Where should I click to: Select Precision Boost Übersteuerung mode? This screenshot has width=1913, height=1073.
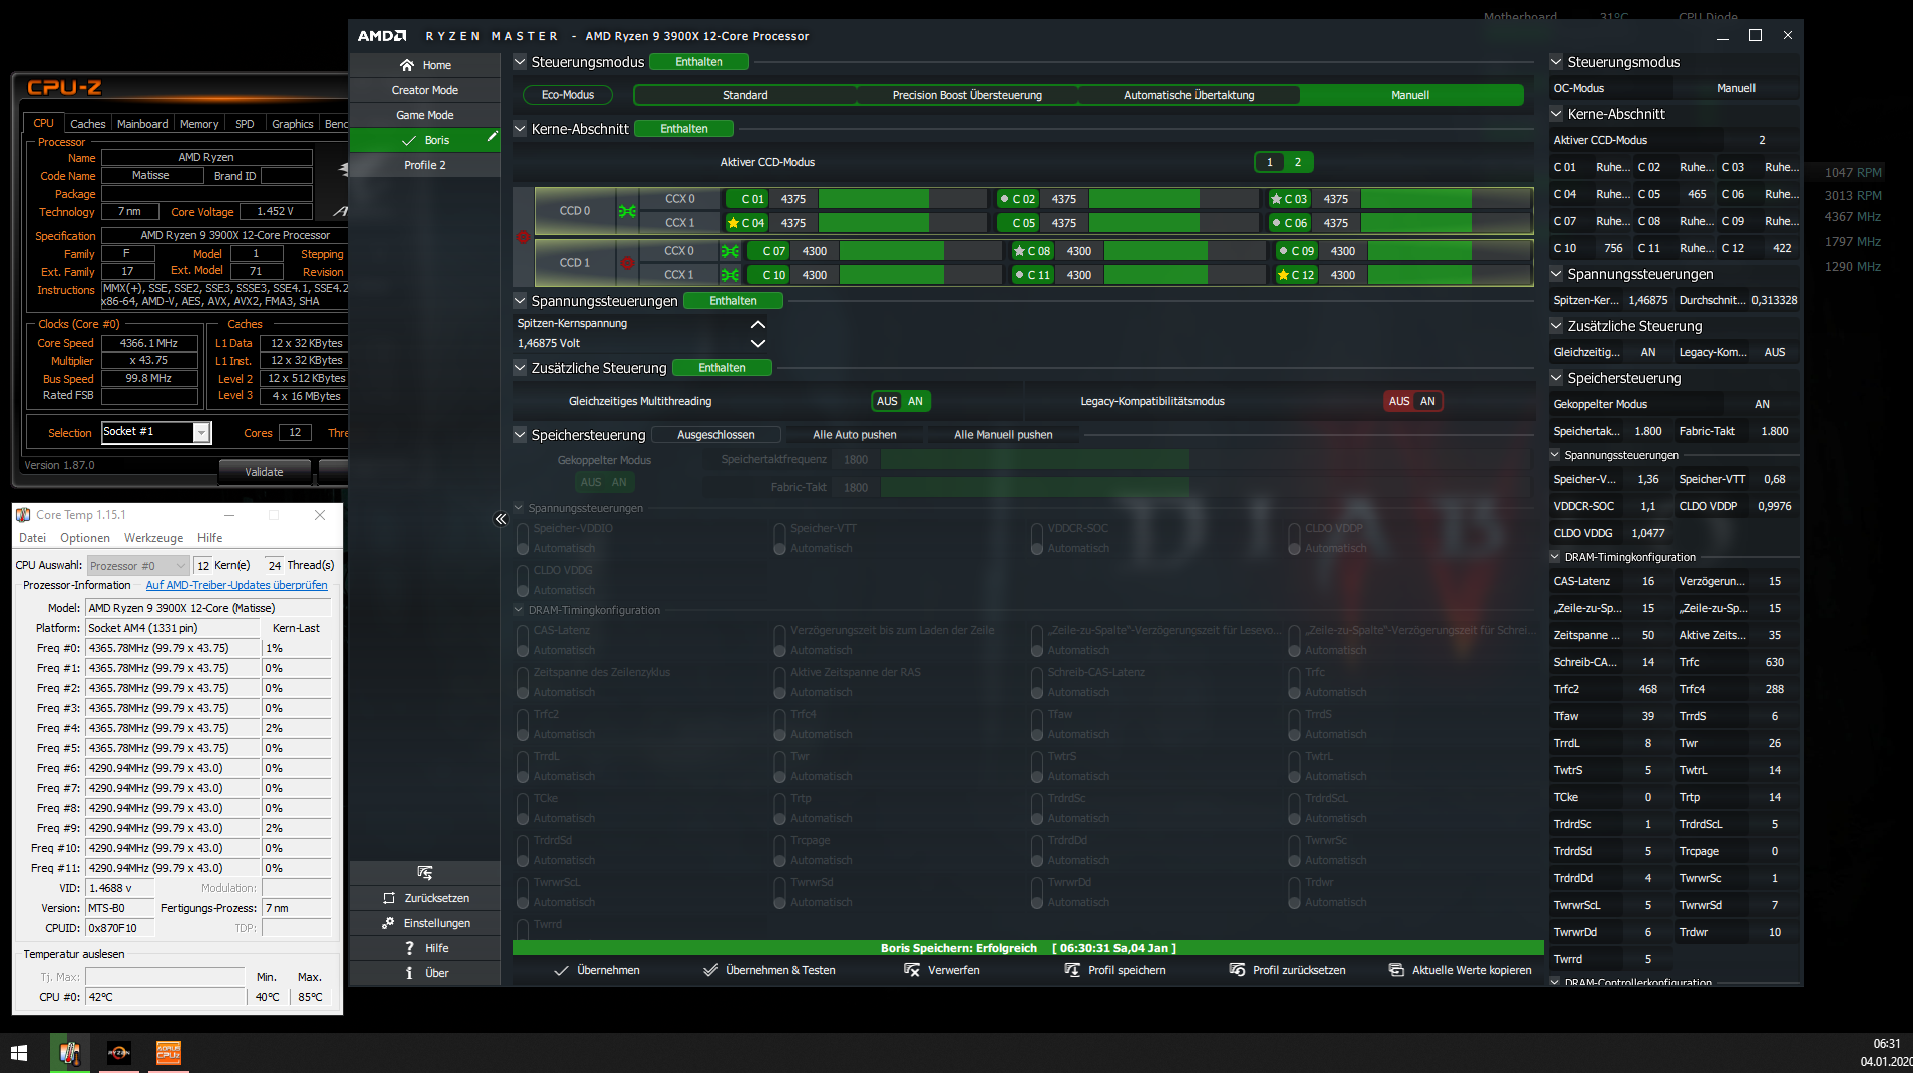coord(967,95)
